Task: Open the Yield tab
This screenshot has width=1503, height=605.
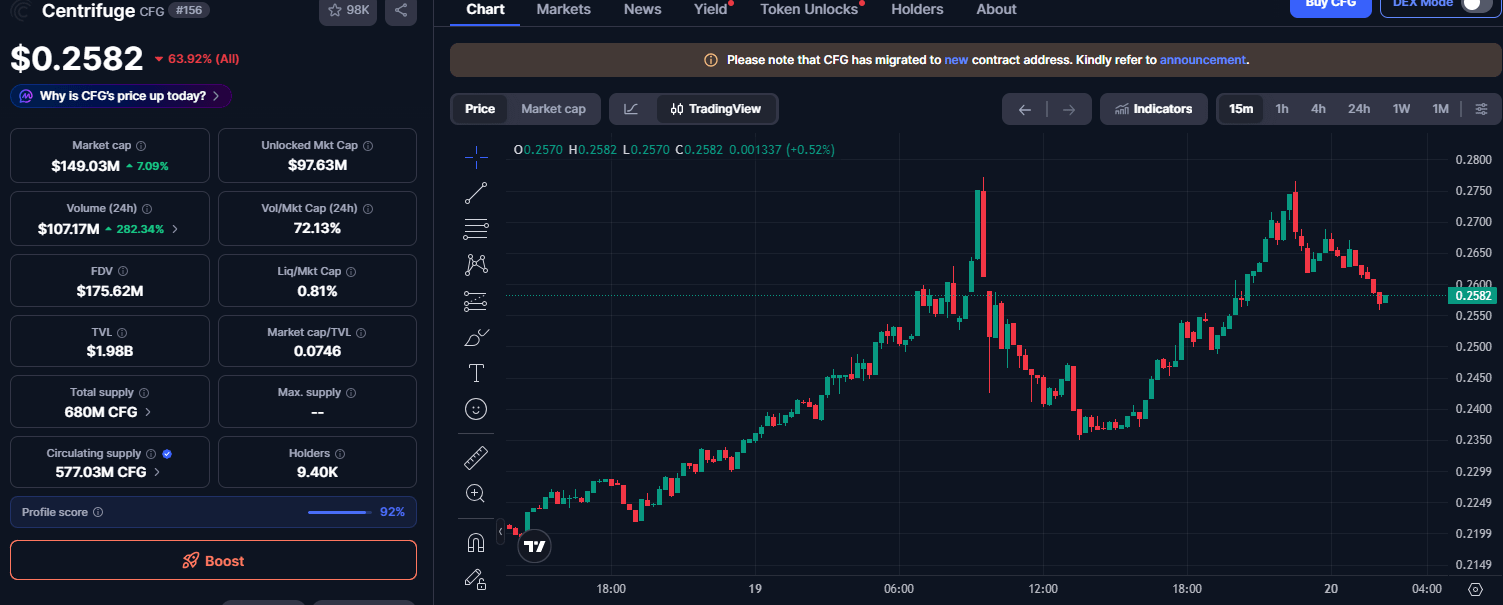Action: tap(711, 9)
